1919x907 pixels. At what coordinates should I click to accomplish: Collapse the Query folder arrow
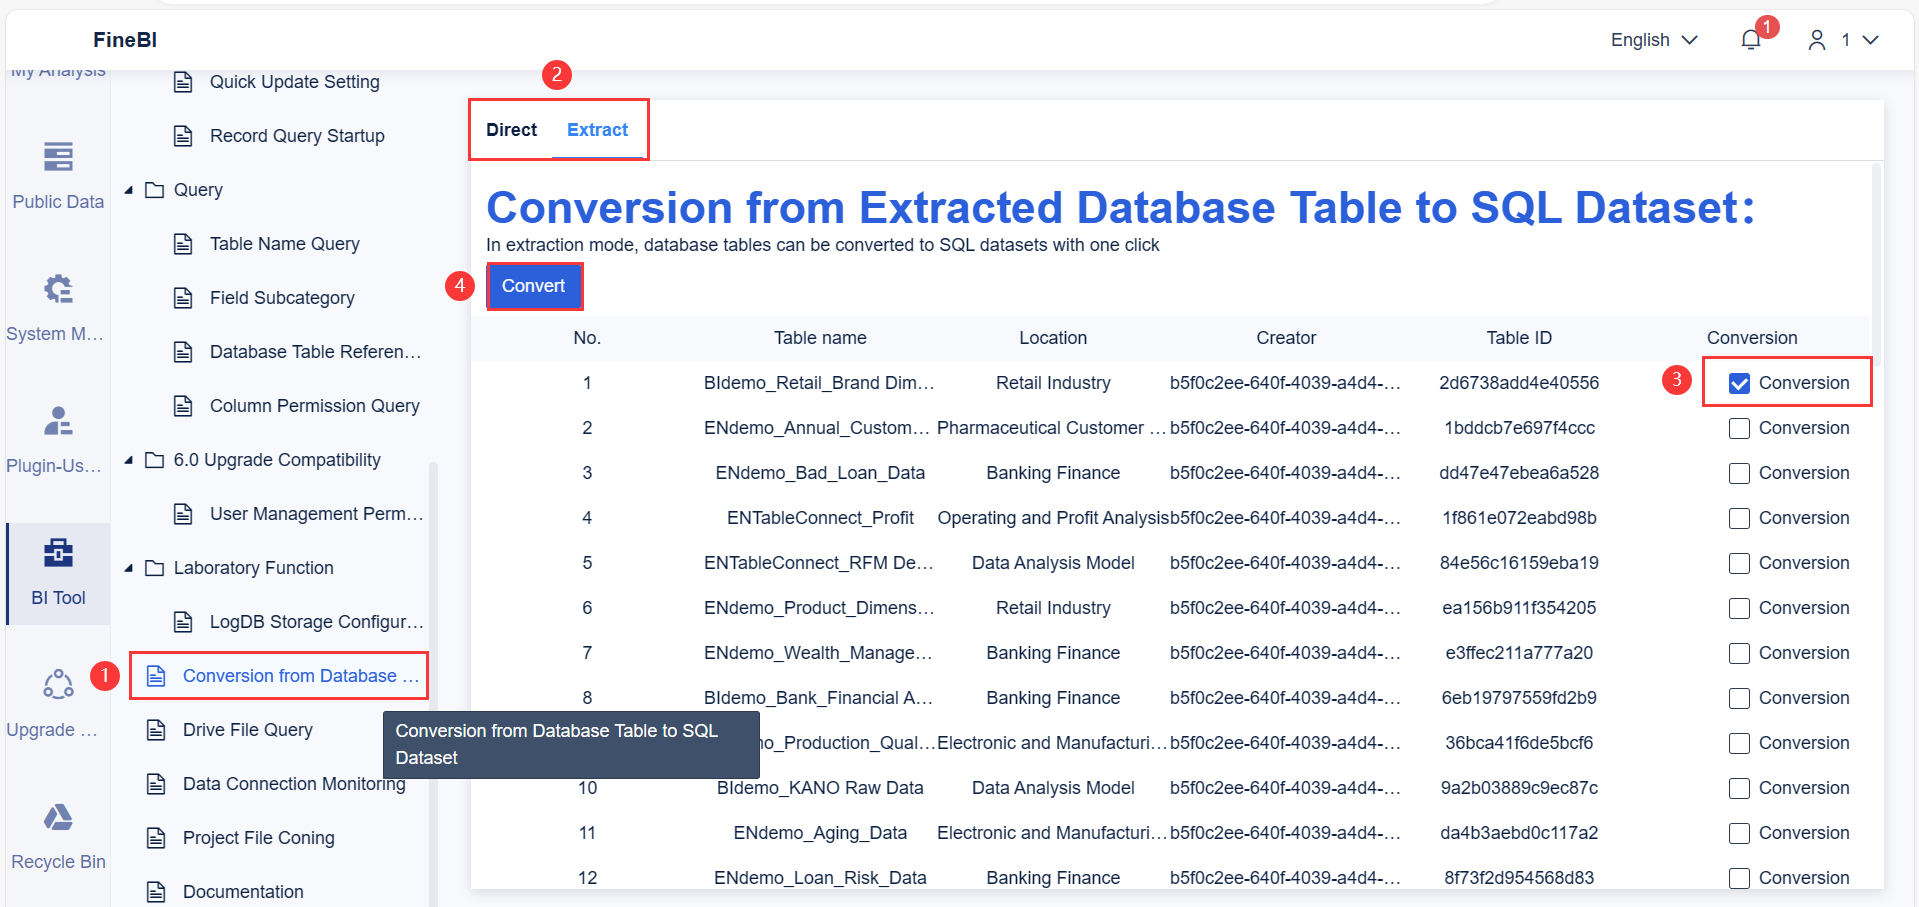pyautogui.click(x=129, y=190)
